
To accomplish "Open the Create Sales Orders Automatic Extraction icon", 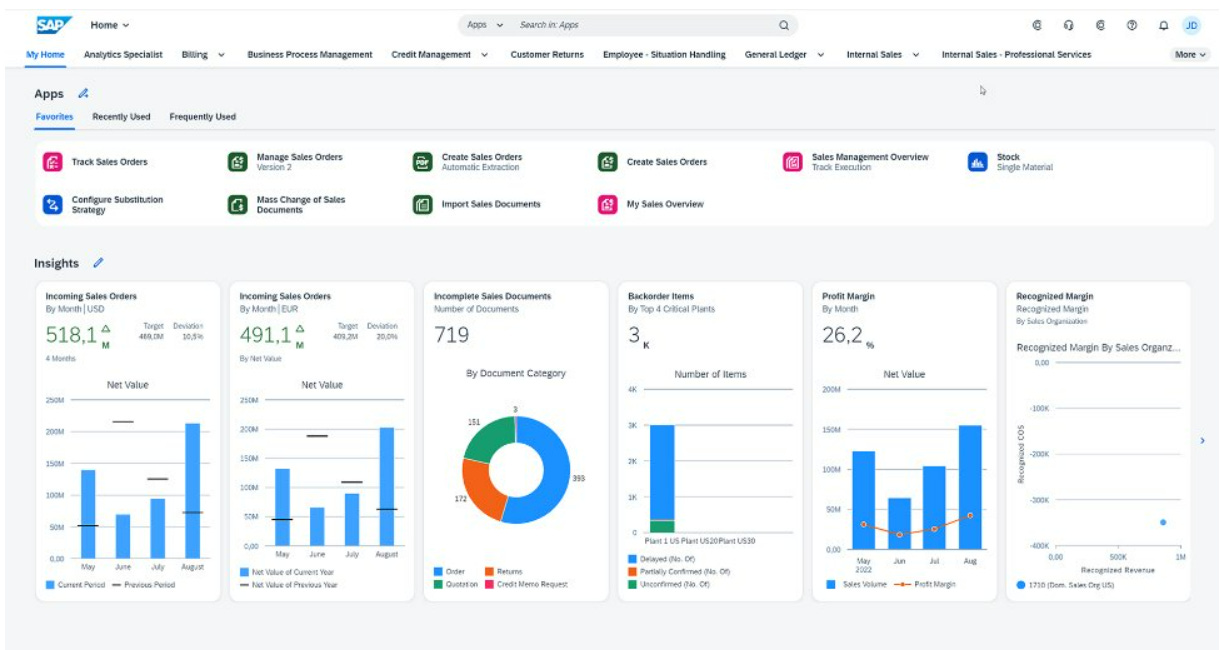I will point(422,162).
